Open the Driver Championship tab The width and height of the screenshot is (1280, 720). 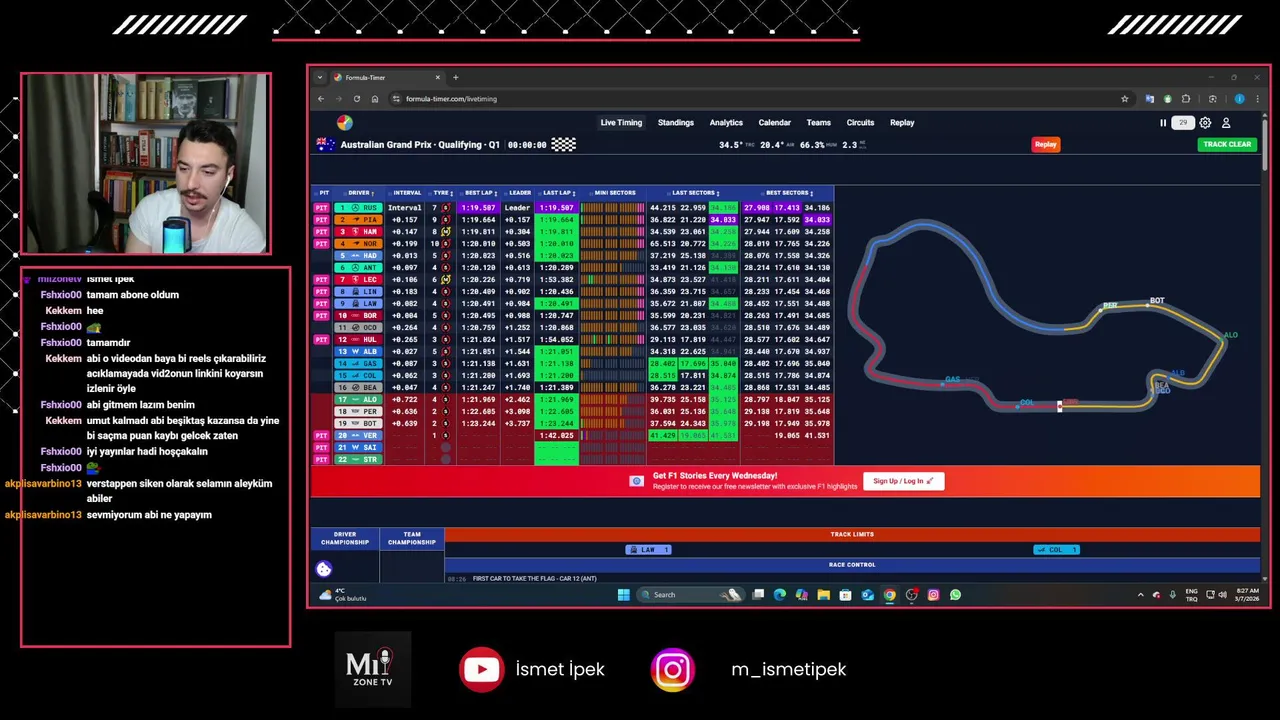click(x=345, y=538)
